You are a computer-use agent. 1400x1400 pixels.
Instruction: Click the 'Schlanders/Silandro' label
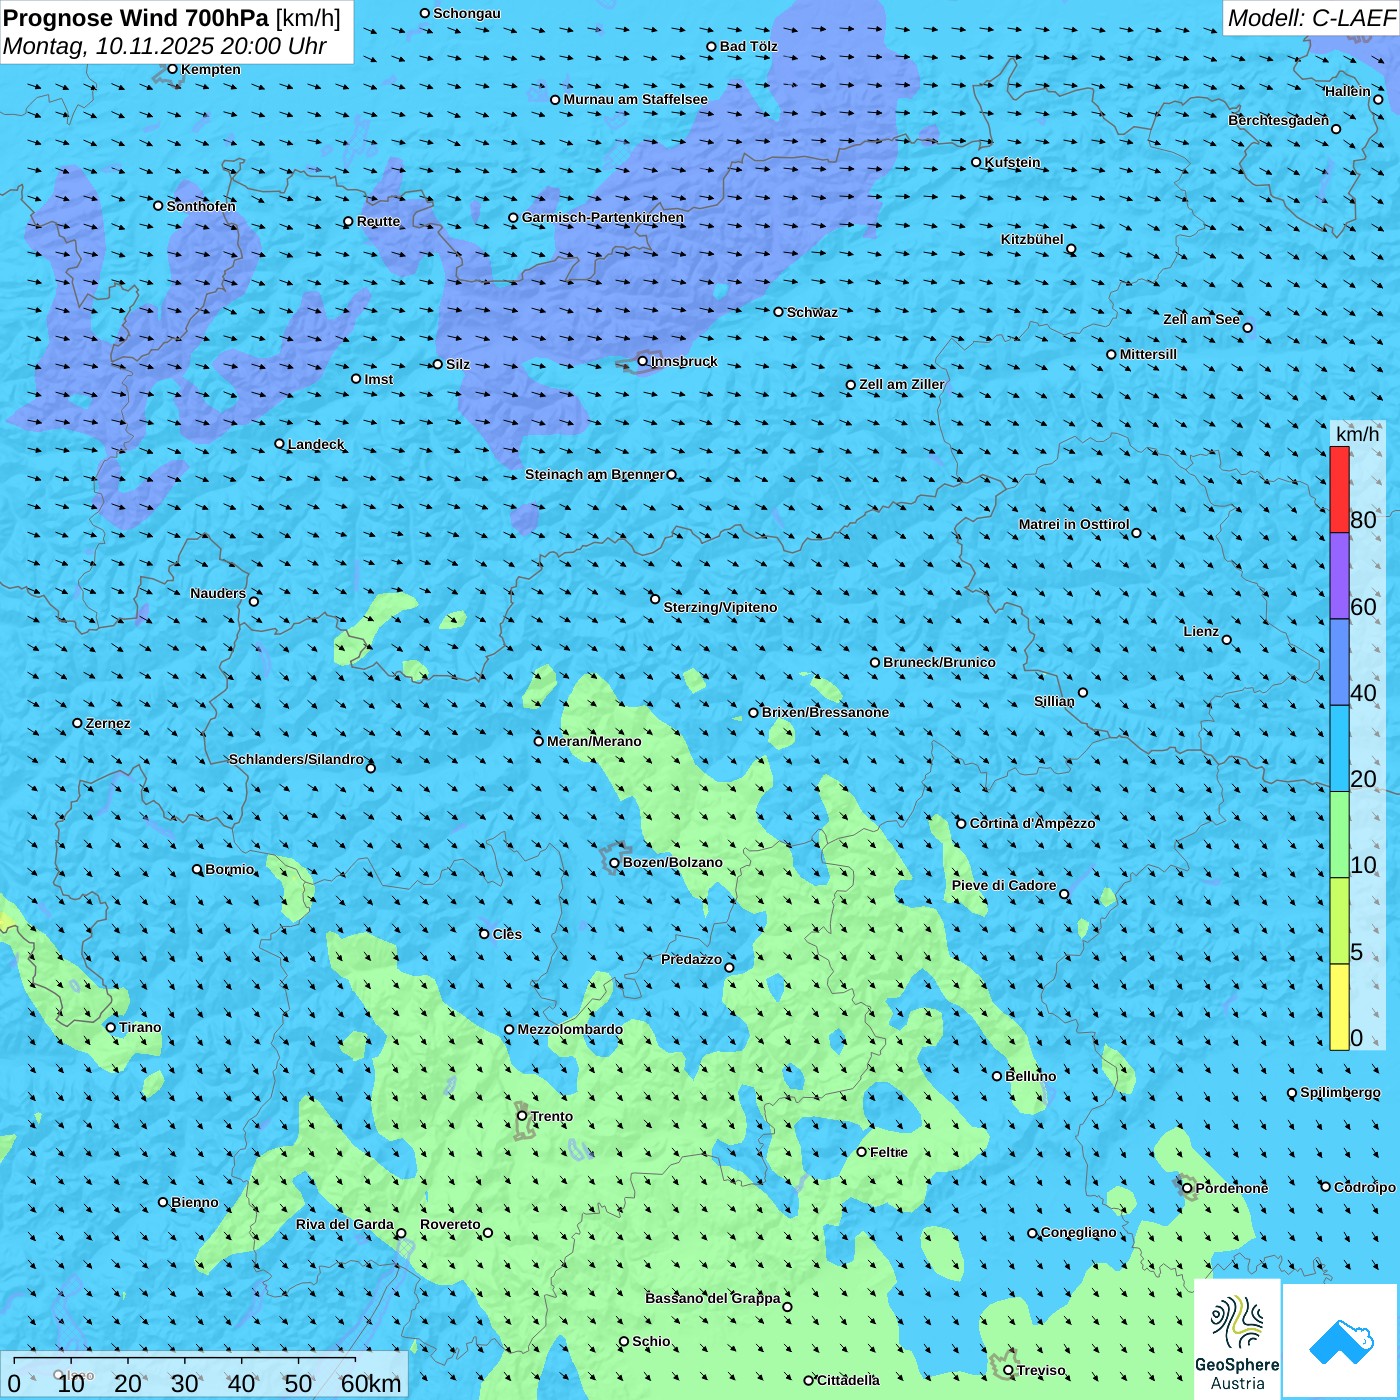pyautogui.click(x=296, y=759)
